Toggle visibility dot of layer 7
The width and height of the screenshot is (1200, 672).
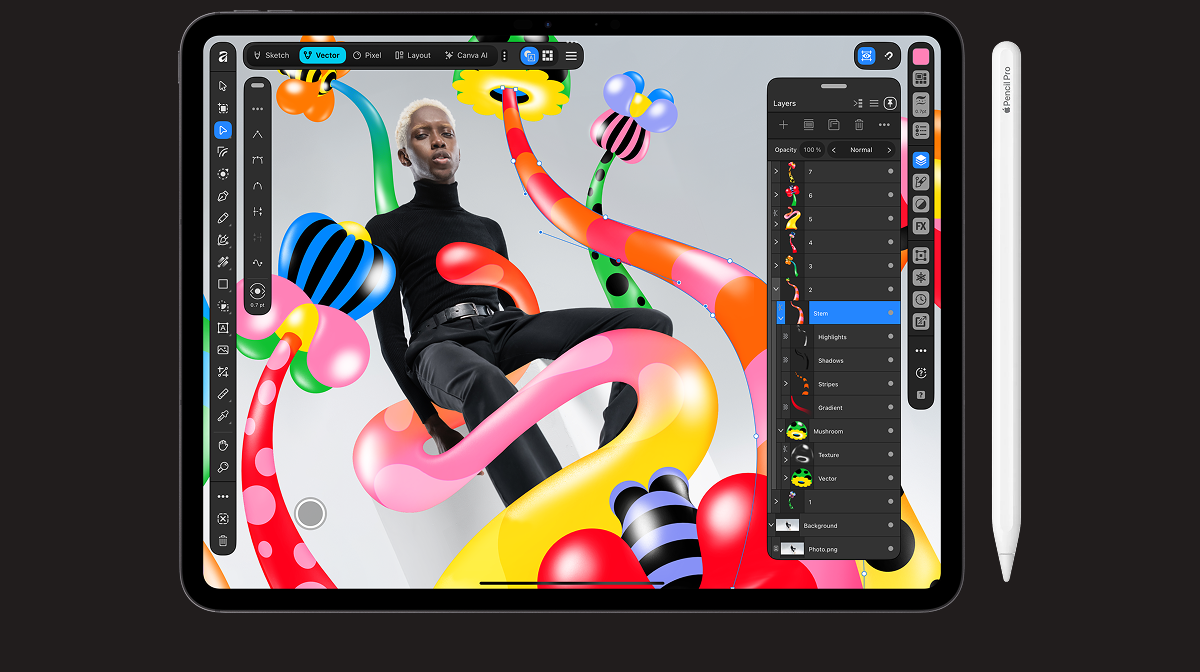tap(891, 171)
